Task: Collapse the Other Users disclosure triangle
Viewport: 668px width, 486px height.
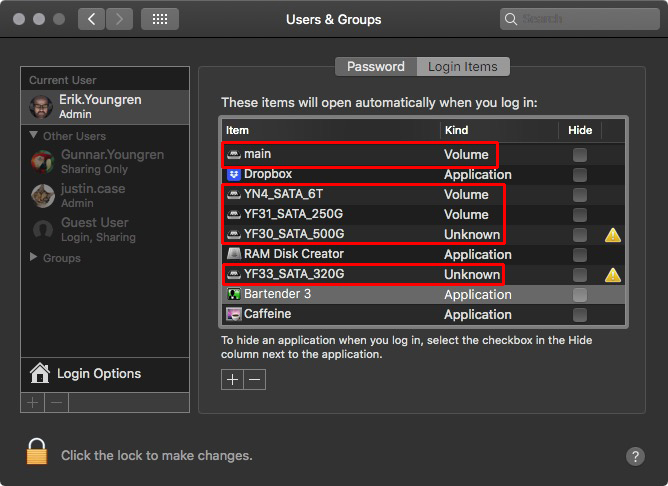Action: [x=34, y=135]
